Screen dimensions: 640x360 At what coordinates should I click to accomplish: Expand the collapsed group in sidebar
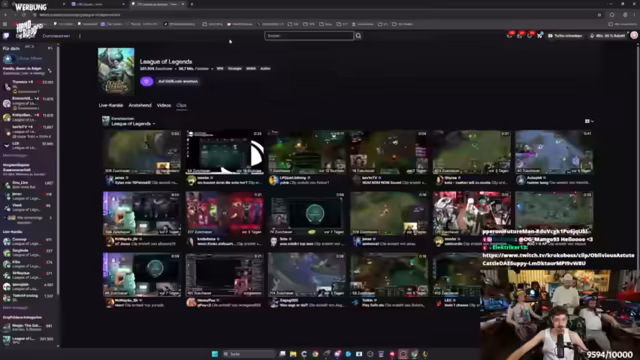(x=50, y=218)
